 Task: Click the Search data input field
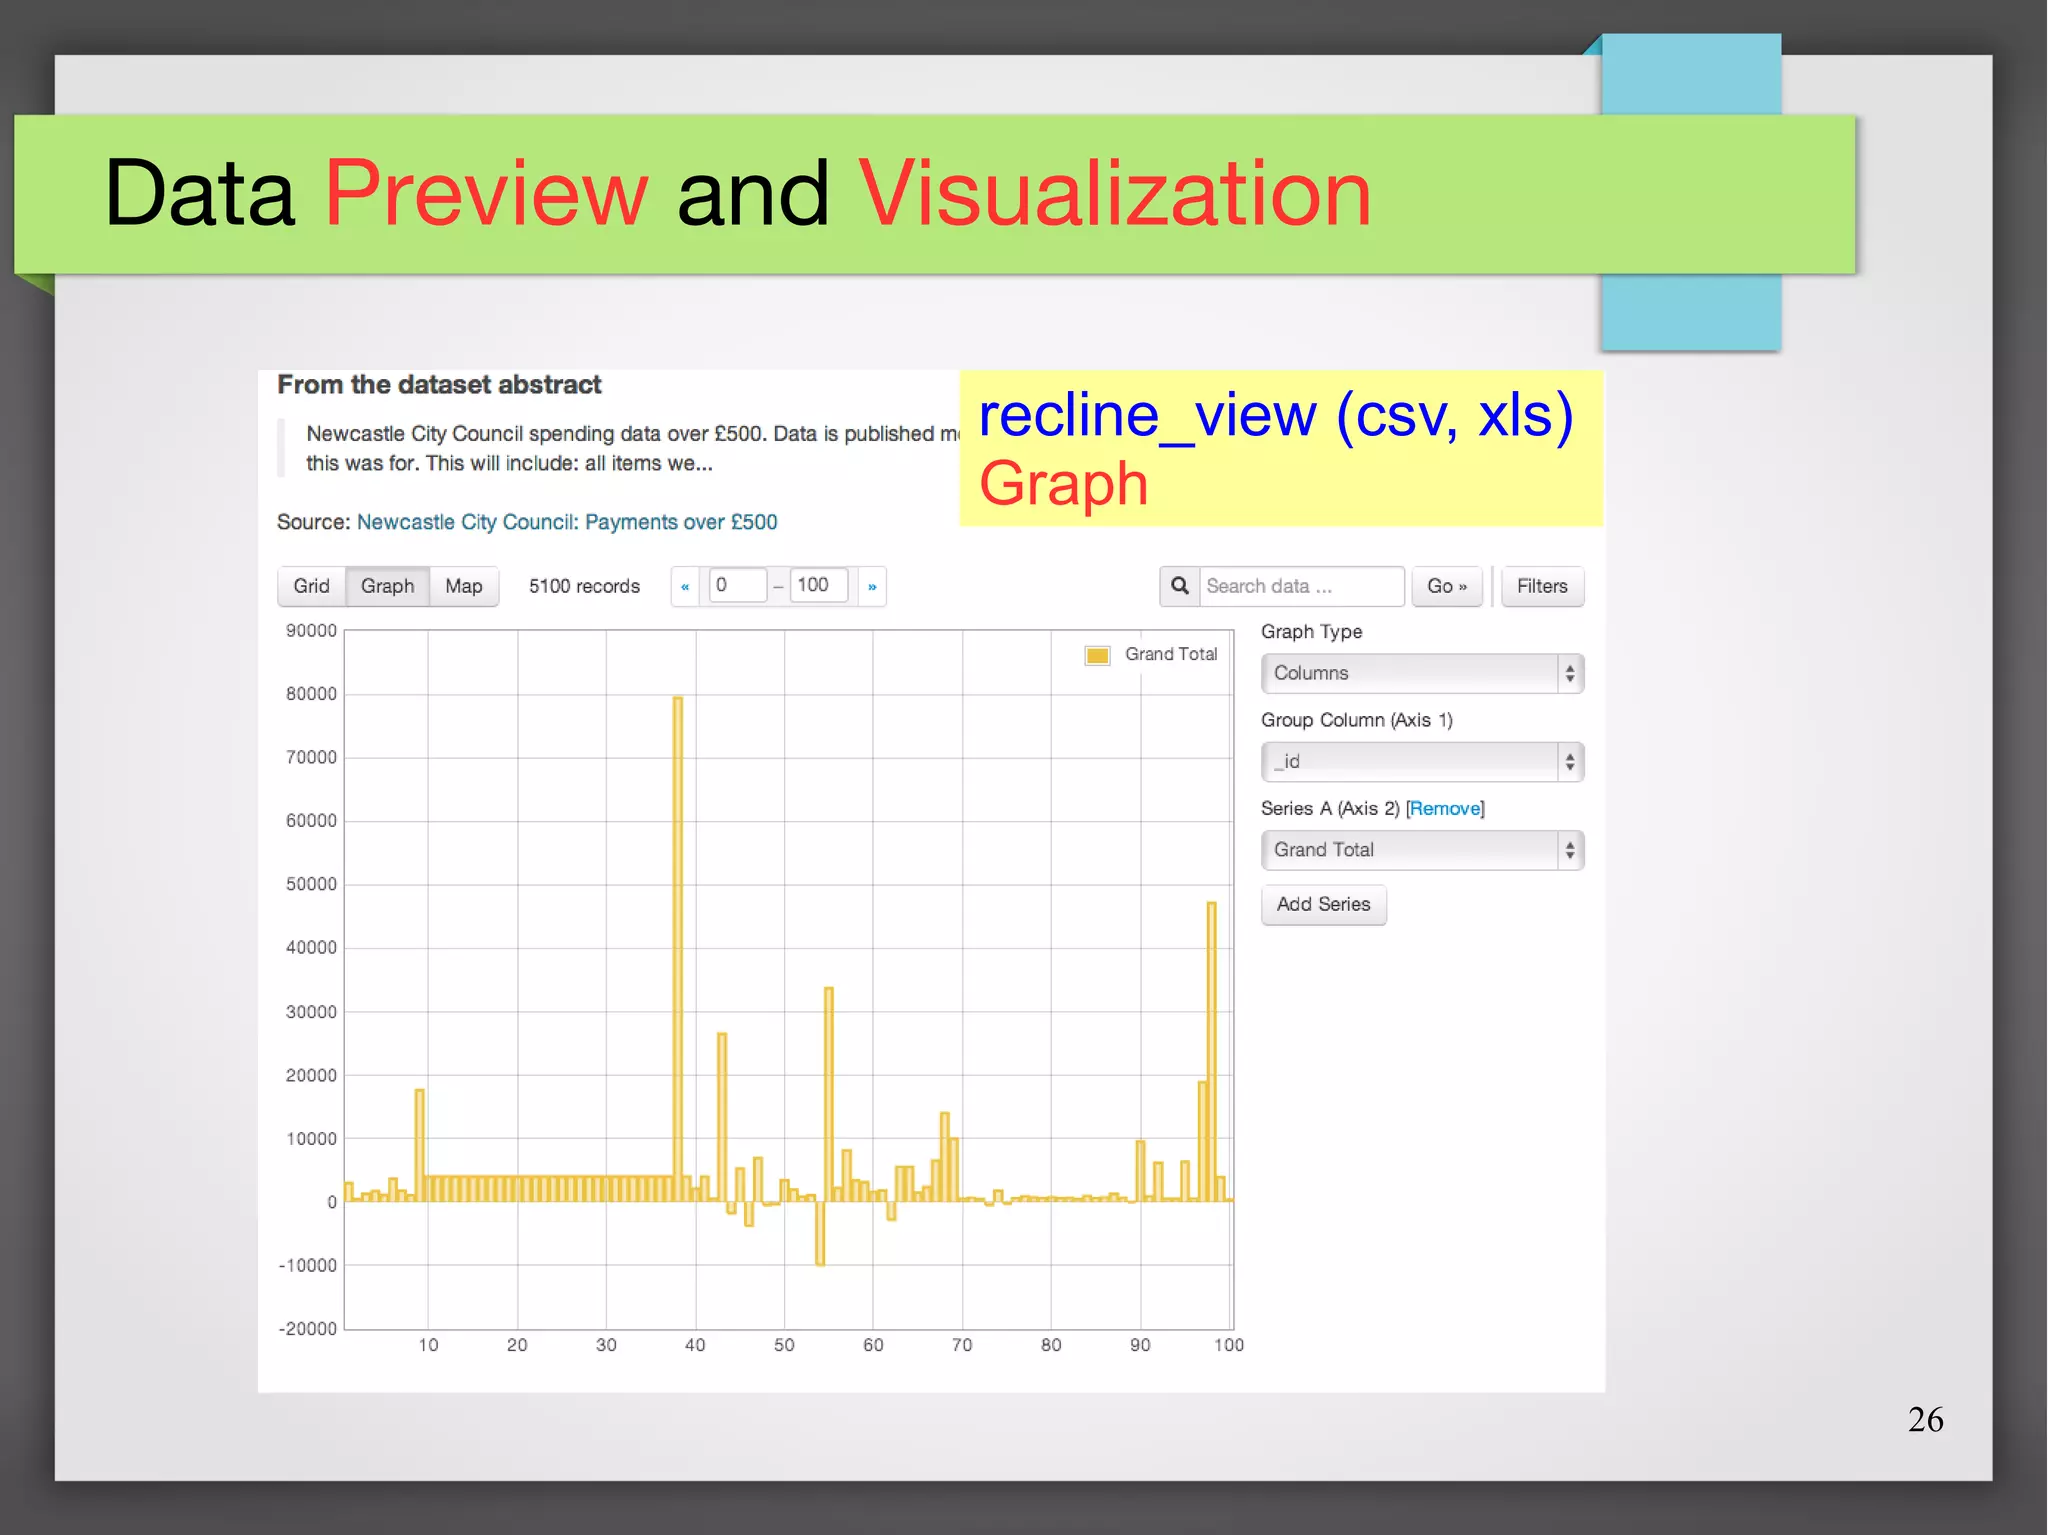point(1301,586)
